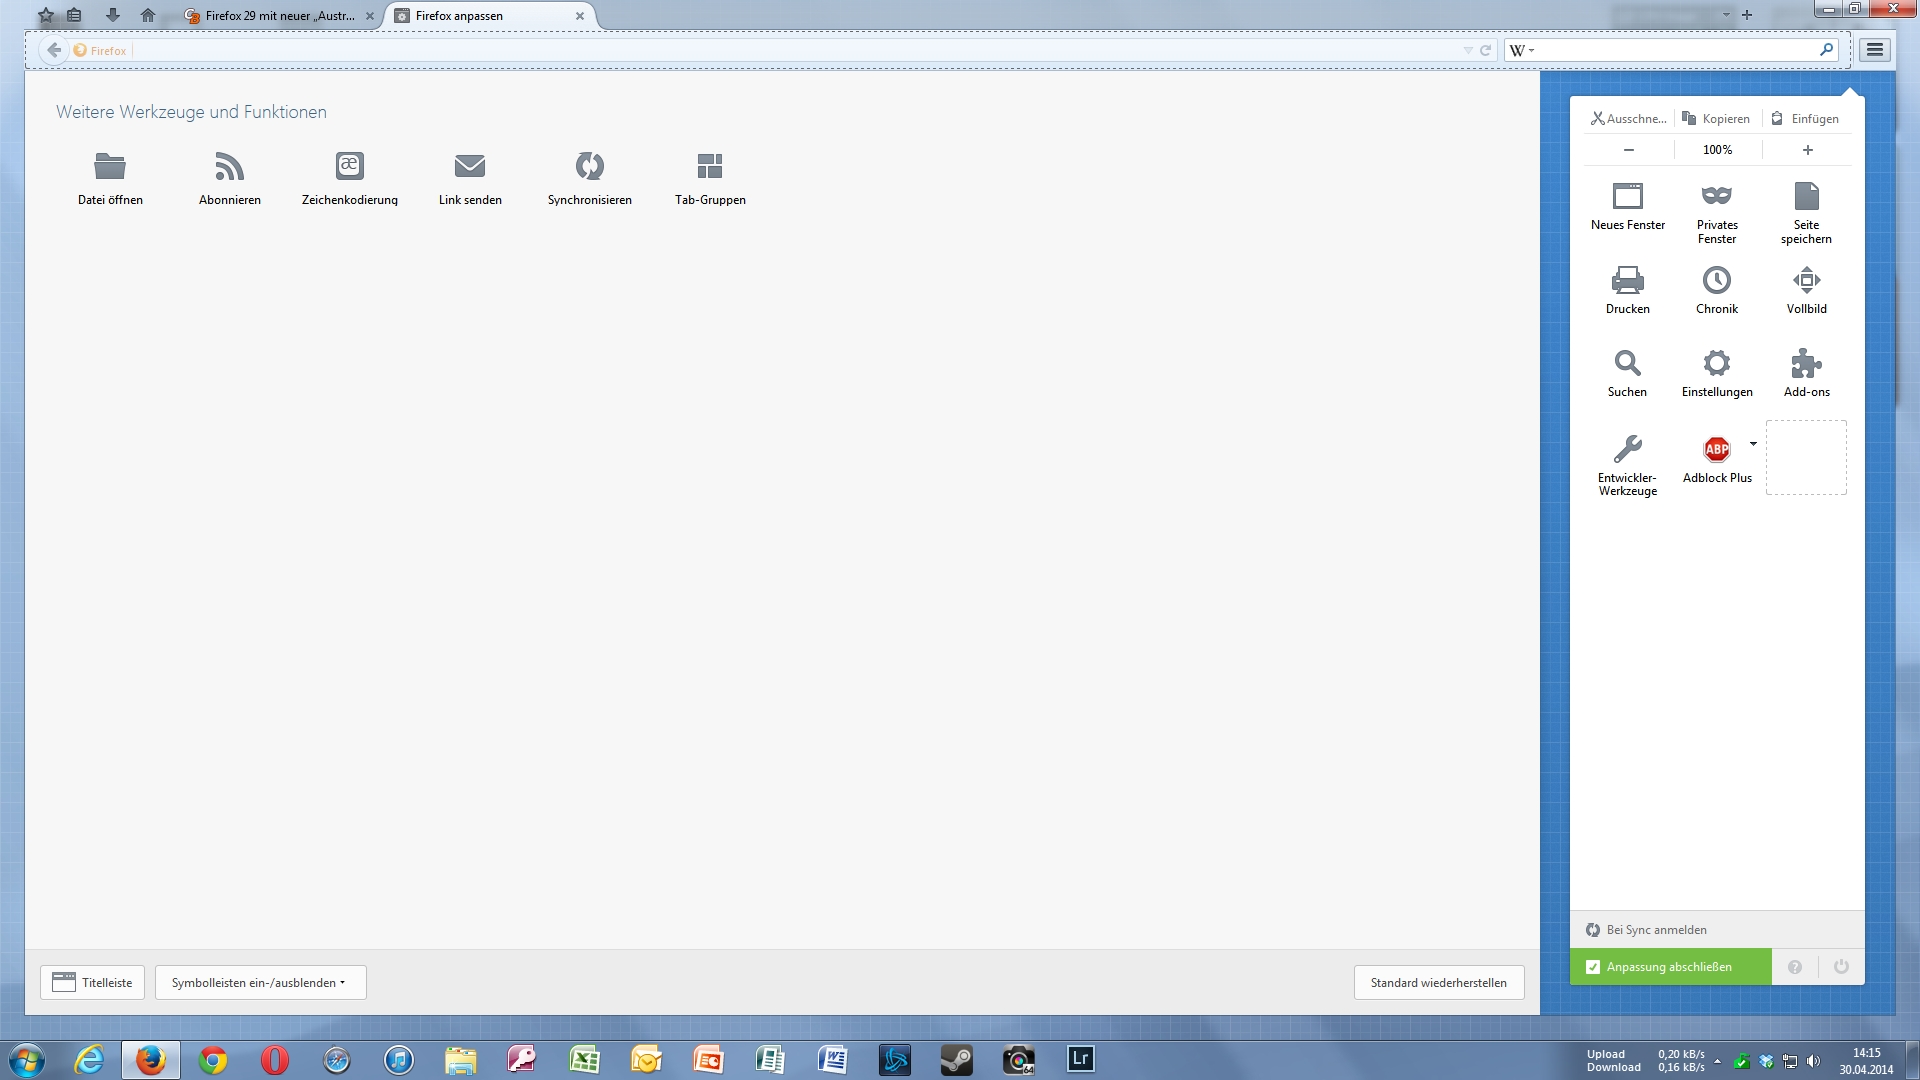Click Standard wiederherstellen button
The height and width of the screenshot is (1080, 1920).
(1438, 982)
